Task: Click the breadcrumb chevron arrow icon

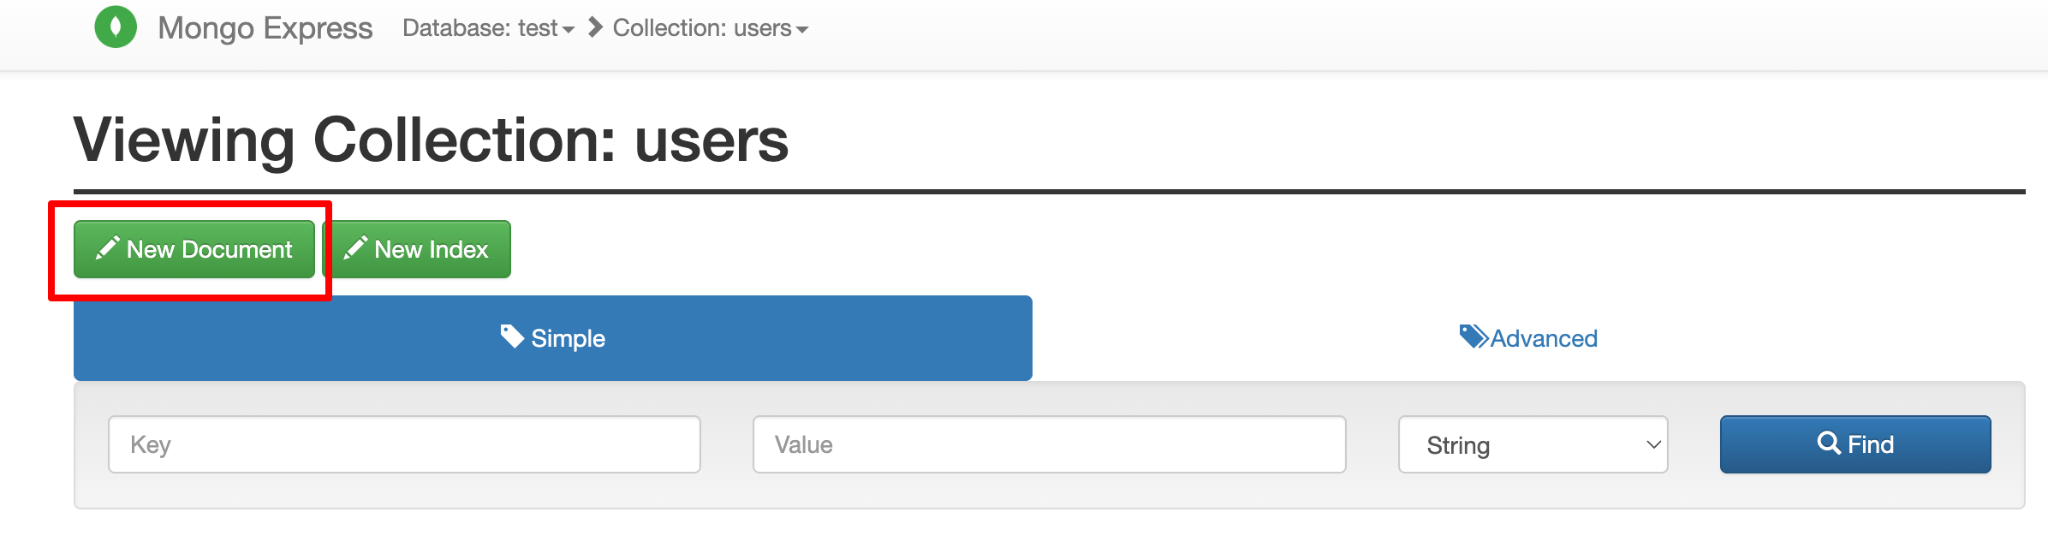Action: 595,27
